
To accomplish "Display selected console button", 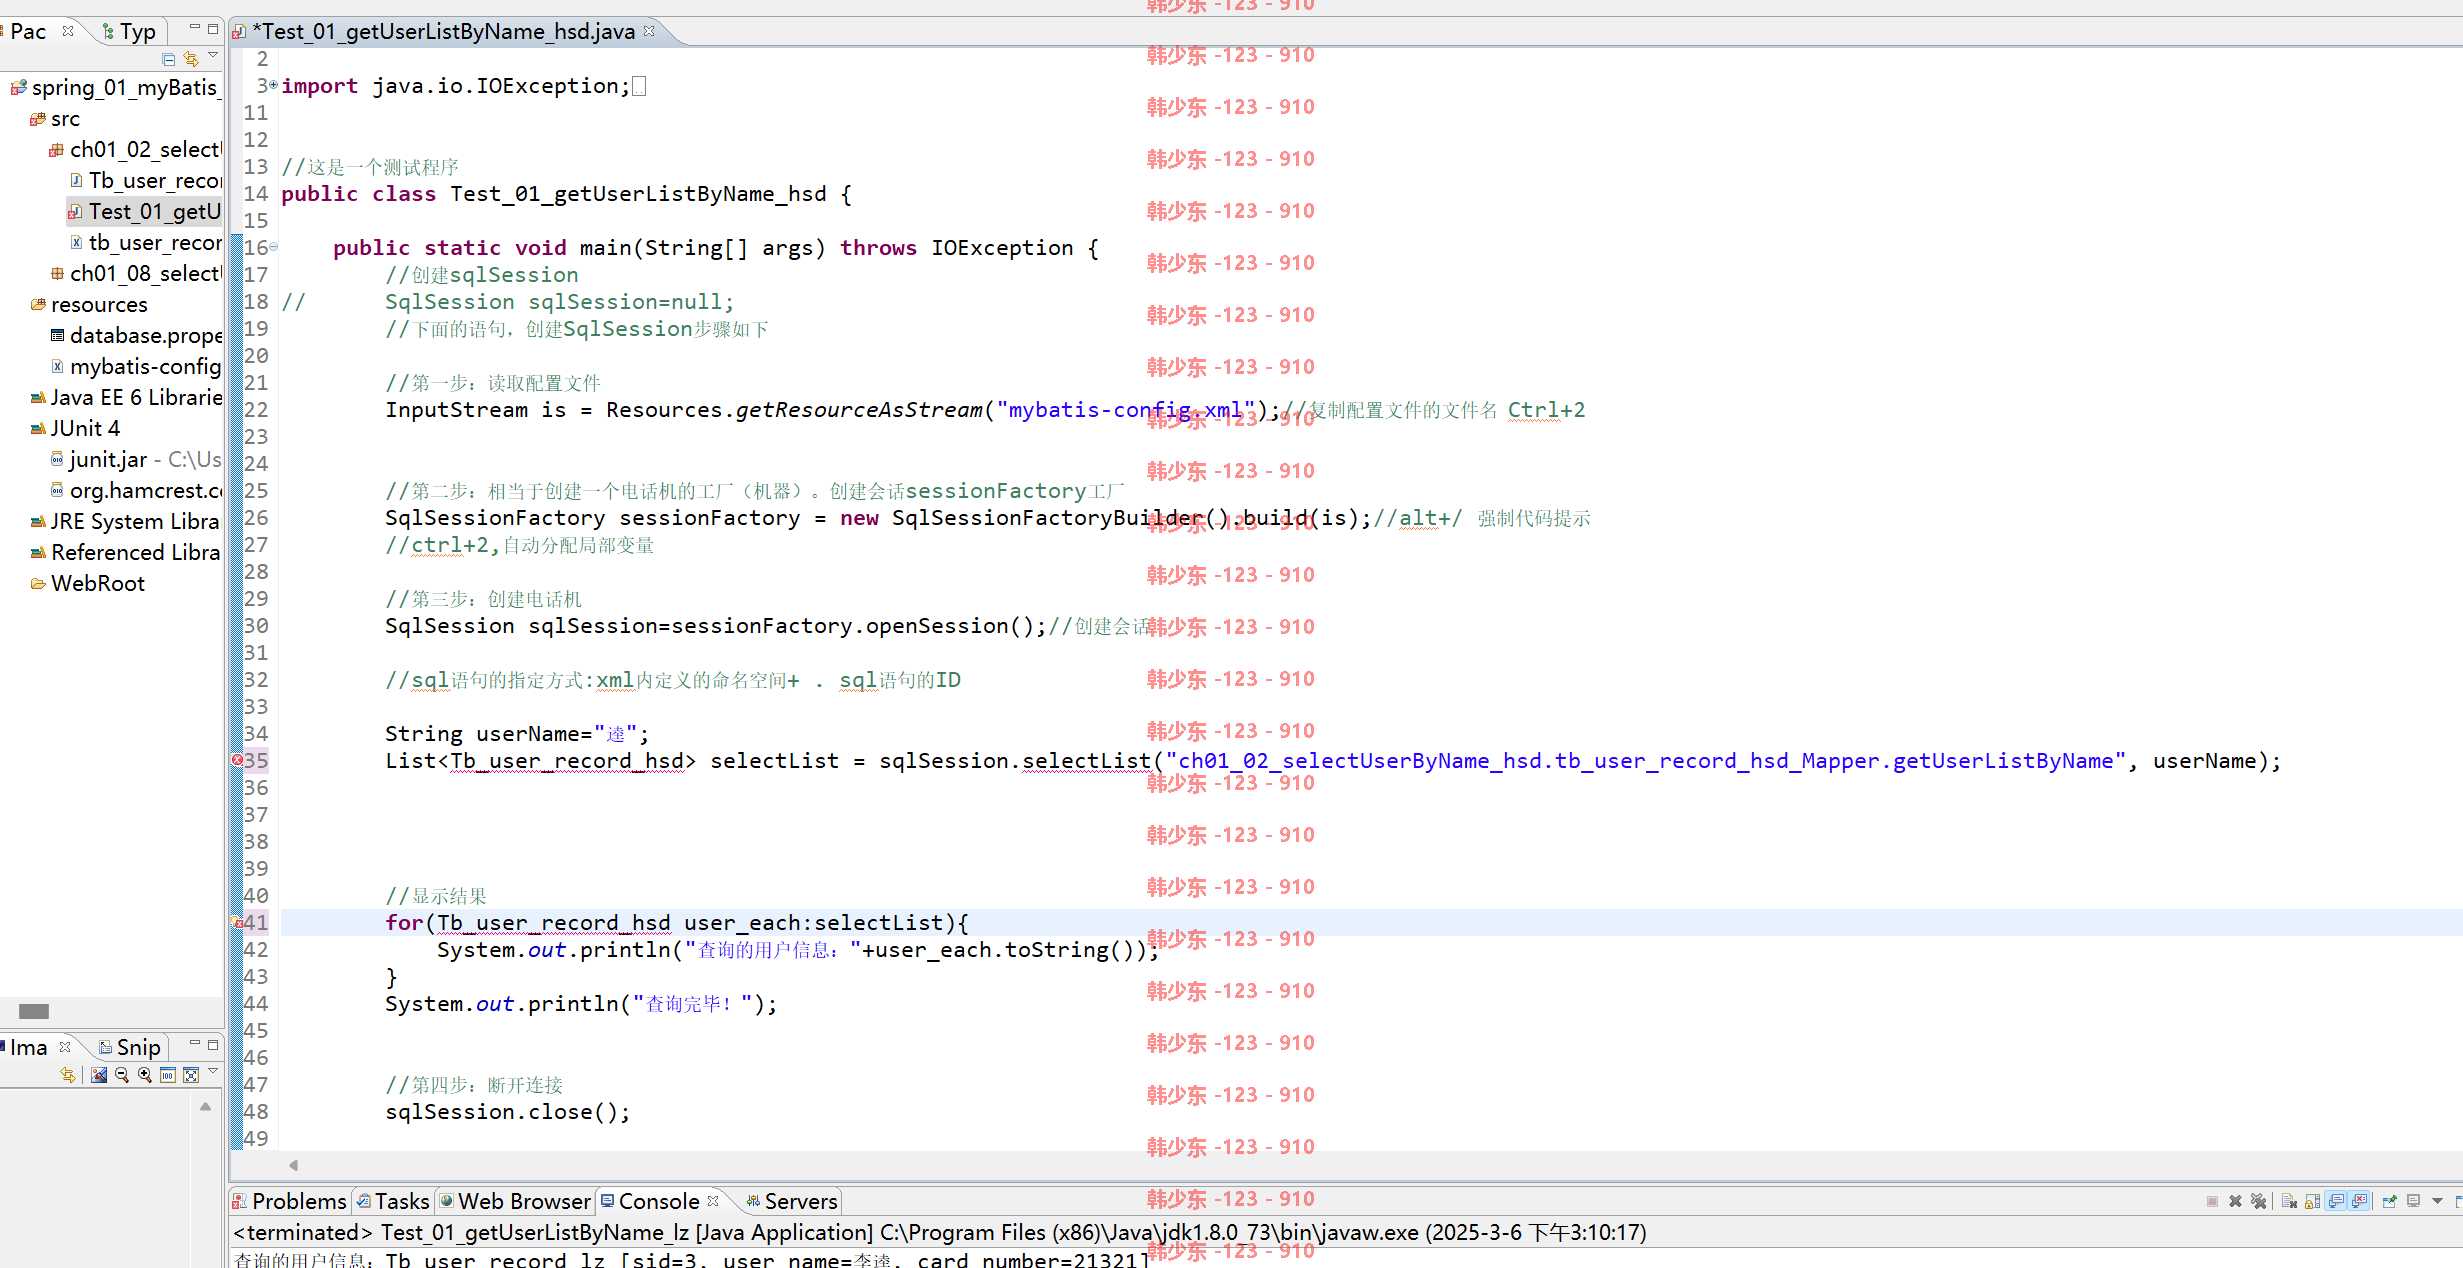I will pyautogui.click(x=2413, y=1201).
